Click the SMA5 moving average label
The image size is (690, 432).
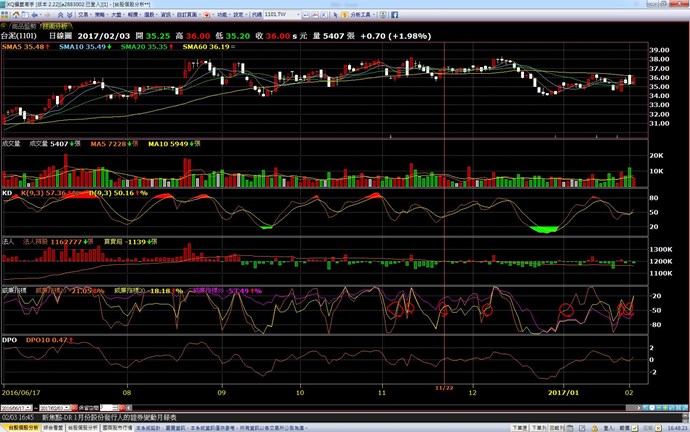[24, 47]
